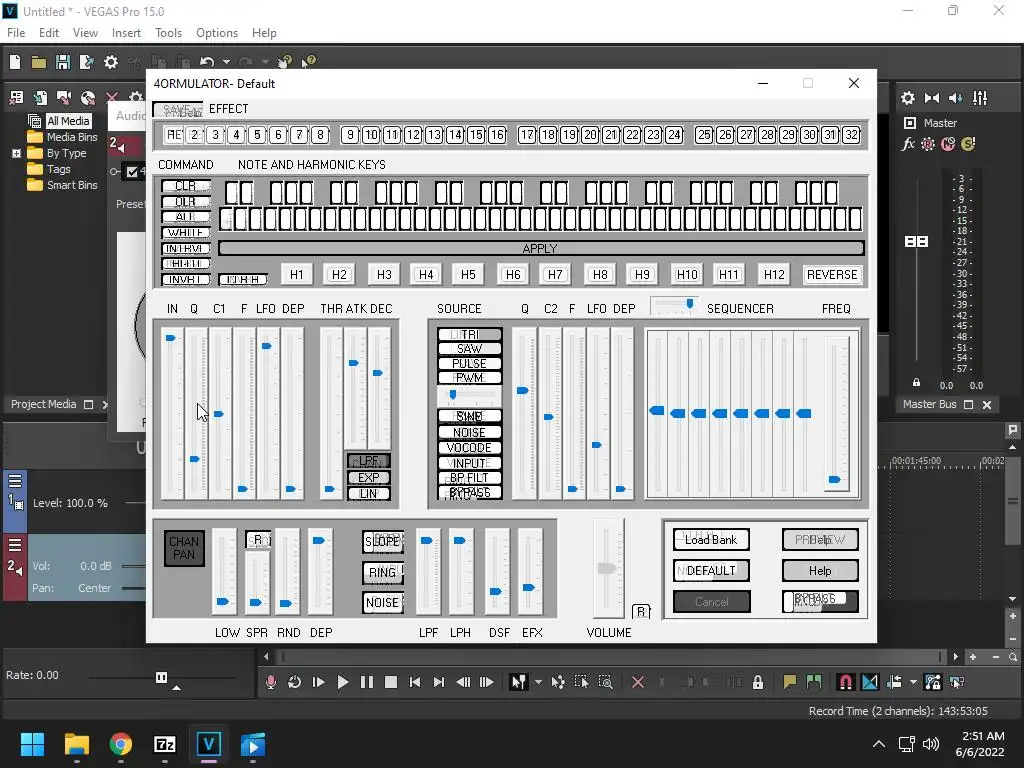
Task: Open the View menu
Action: (85, 33)
